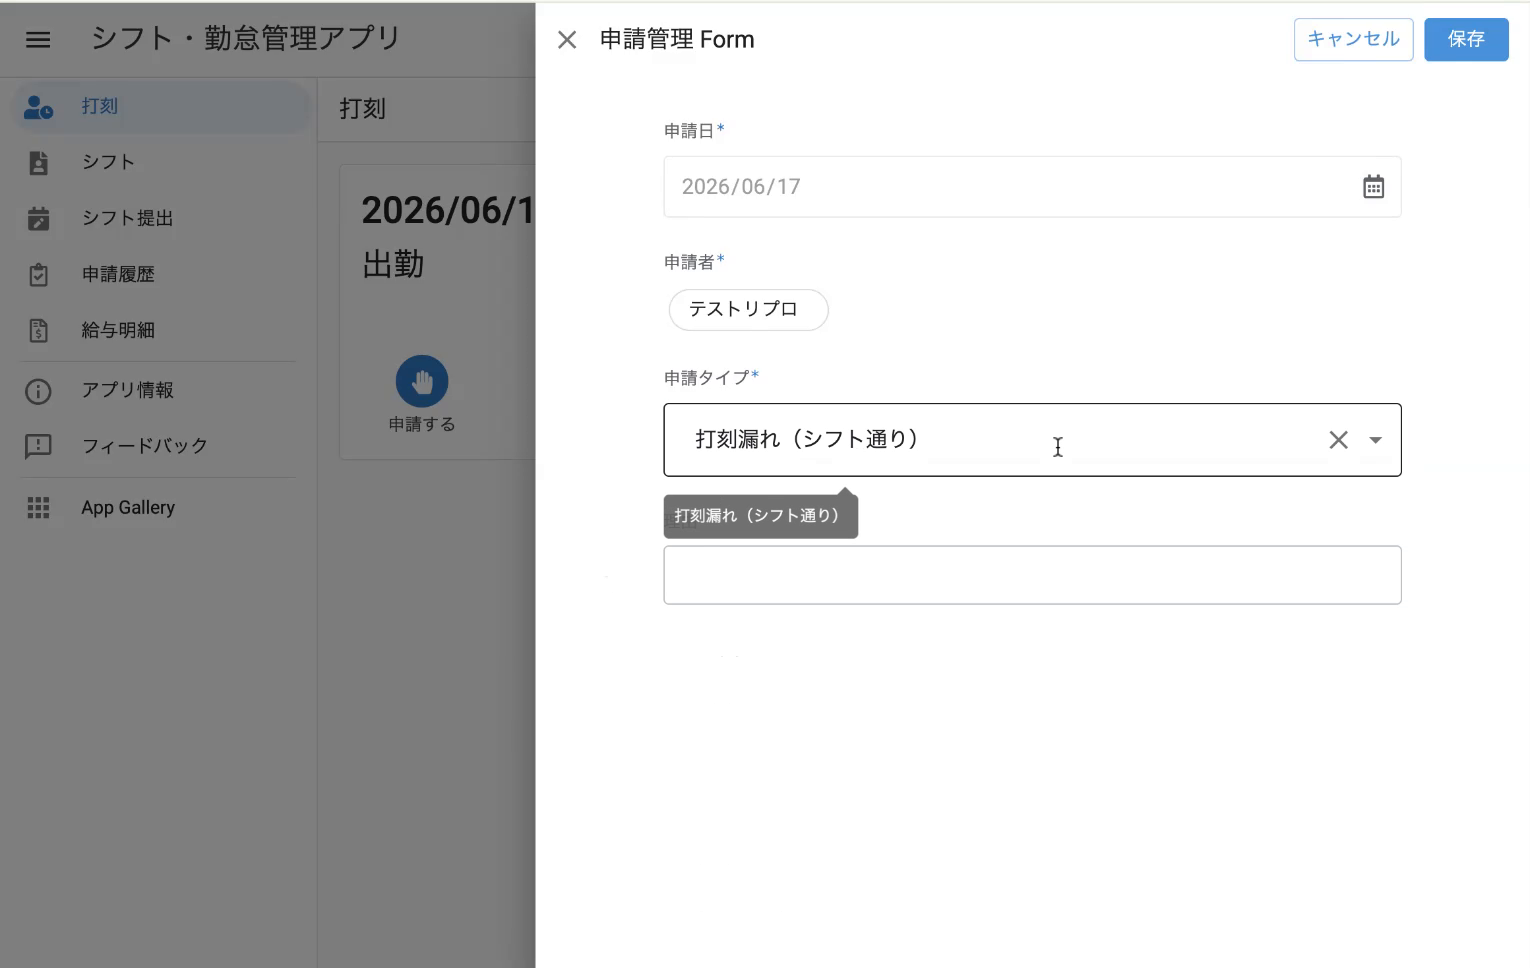Open アプリ情報 in the sidebar
Image resolution: width=1530 pixels, height=968 pixels.
click(x=162, y=391)
